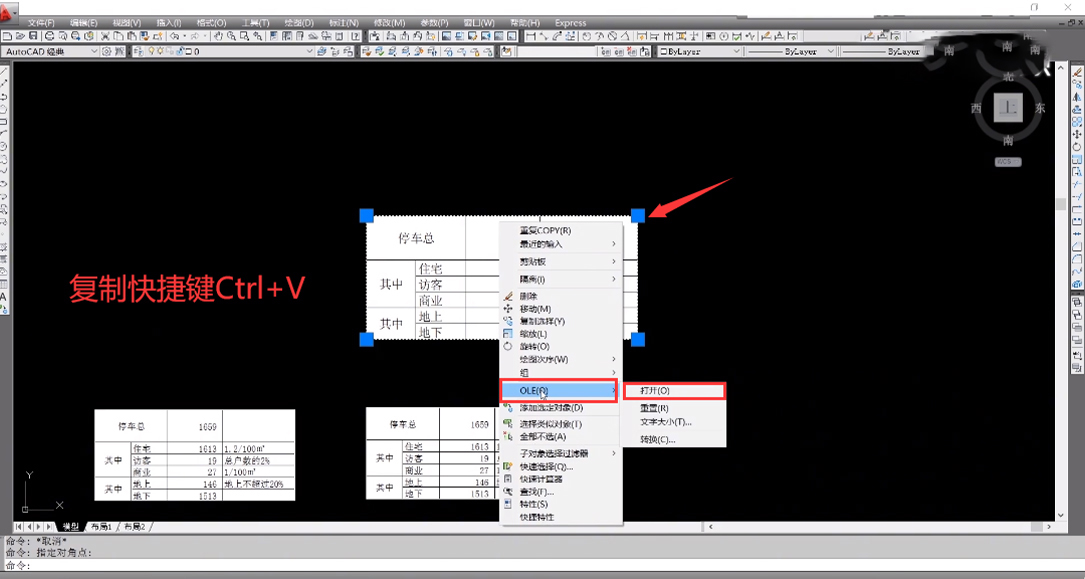
Task: Switch to the 模型 tab
Action: click(70, 527)
